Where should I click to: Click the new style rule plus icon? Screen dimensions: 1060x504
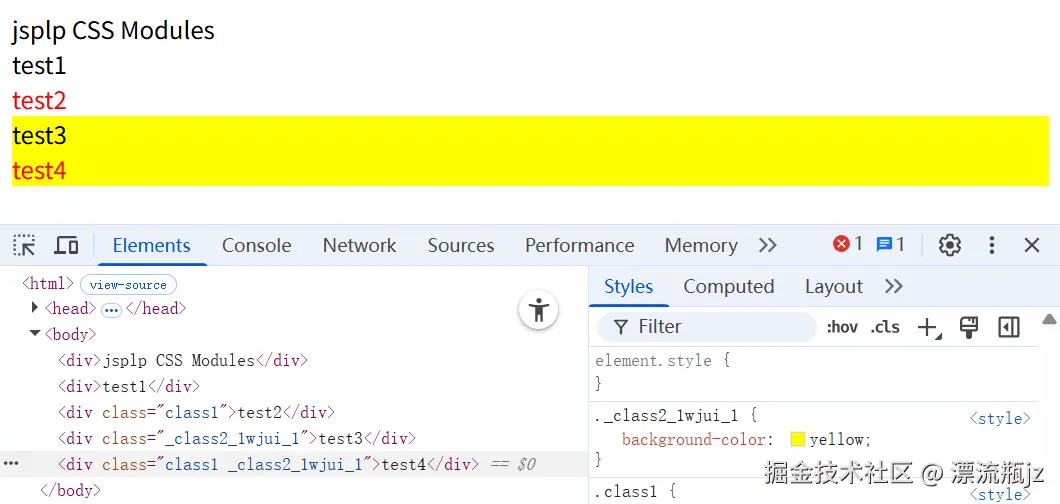(928, 327)
